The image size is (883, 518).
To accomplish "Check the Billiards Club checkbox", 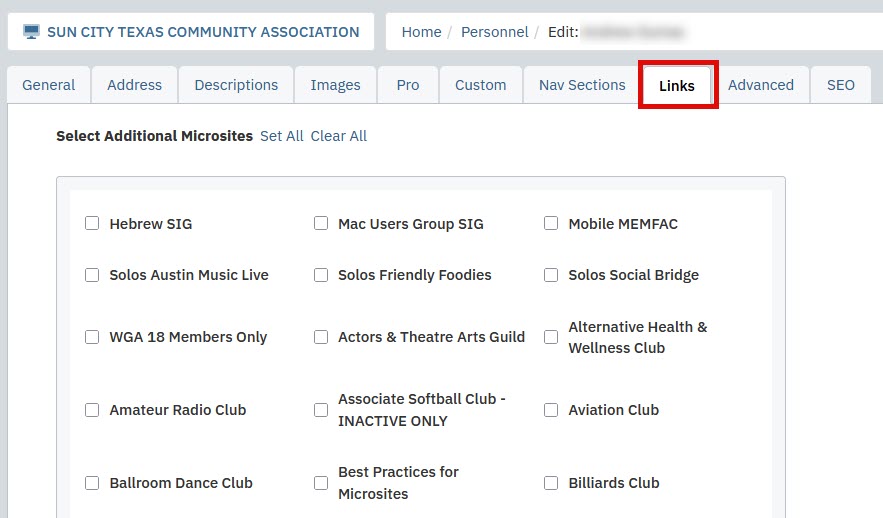I will pyautogui.click(x=551, y=483).
